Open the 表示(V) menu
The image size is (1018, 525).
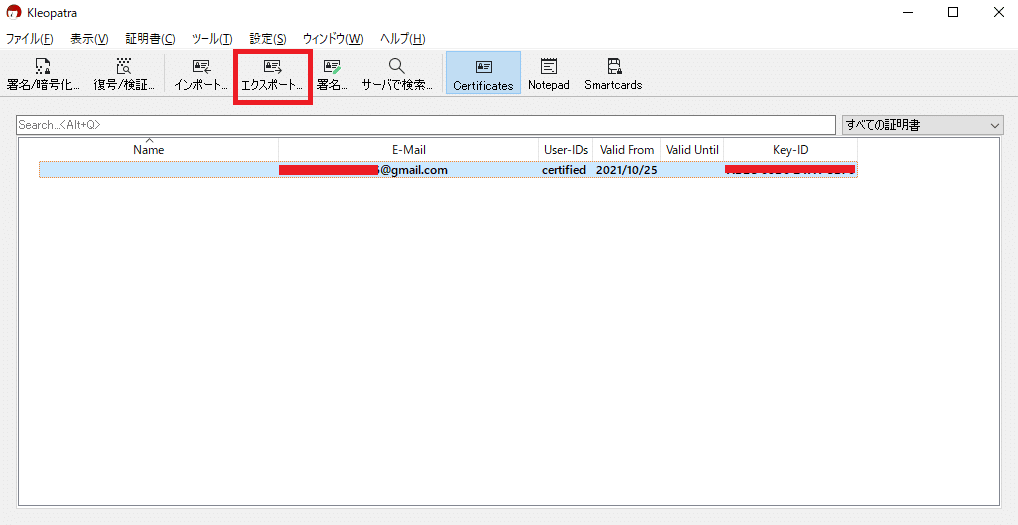89,39
